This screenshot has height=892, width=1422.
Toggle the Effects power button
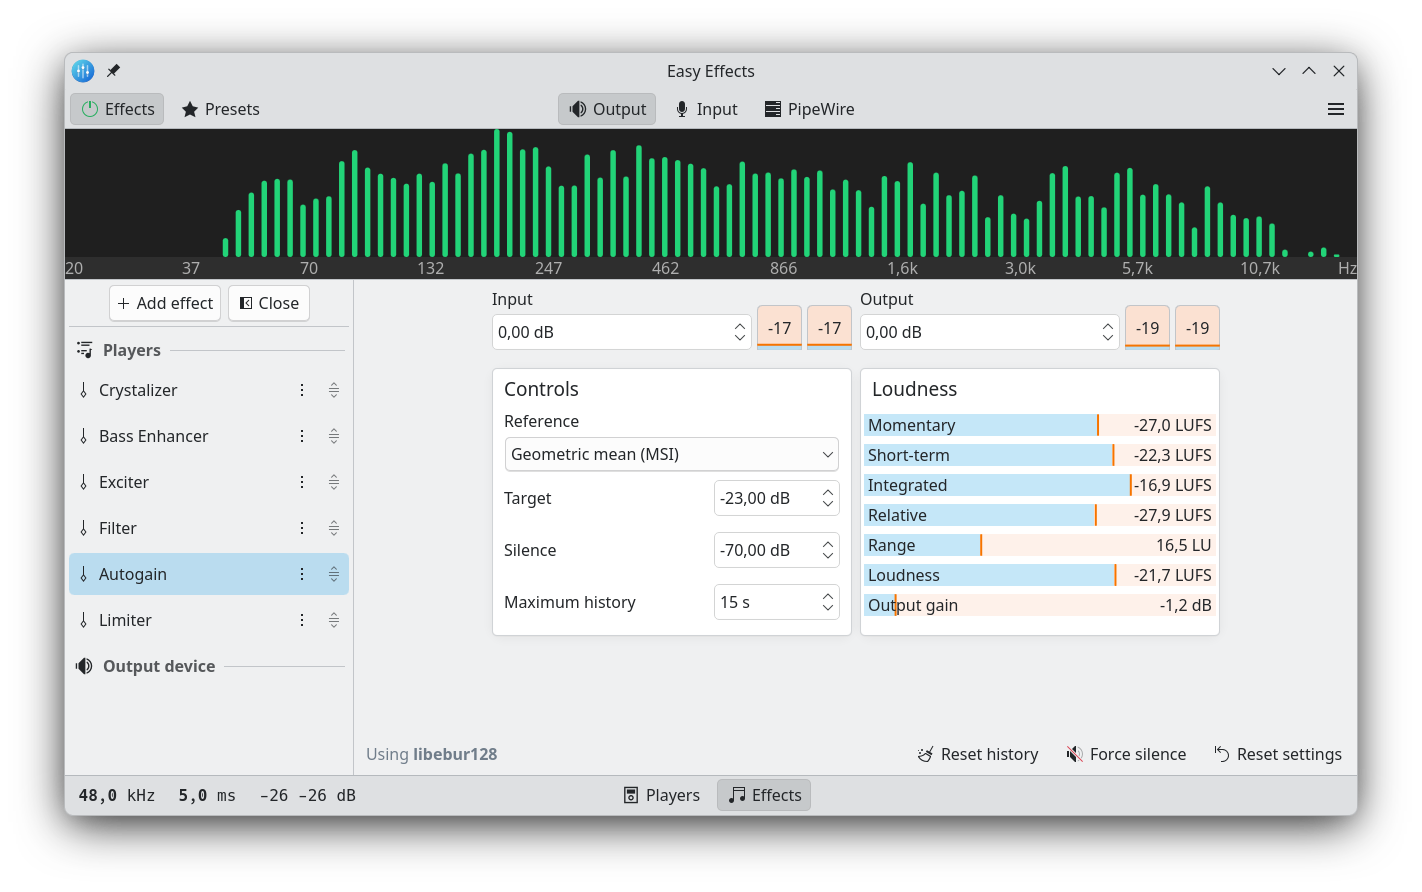pyautogui.click(x=117, y=109)
